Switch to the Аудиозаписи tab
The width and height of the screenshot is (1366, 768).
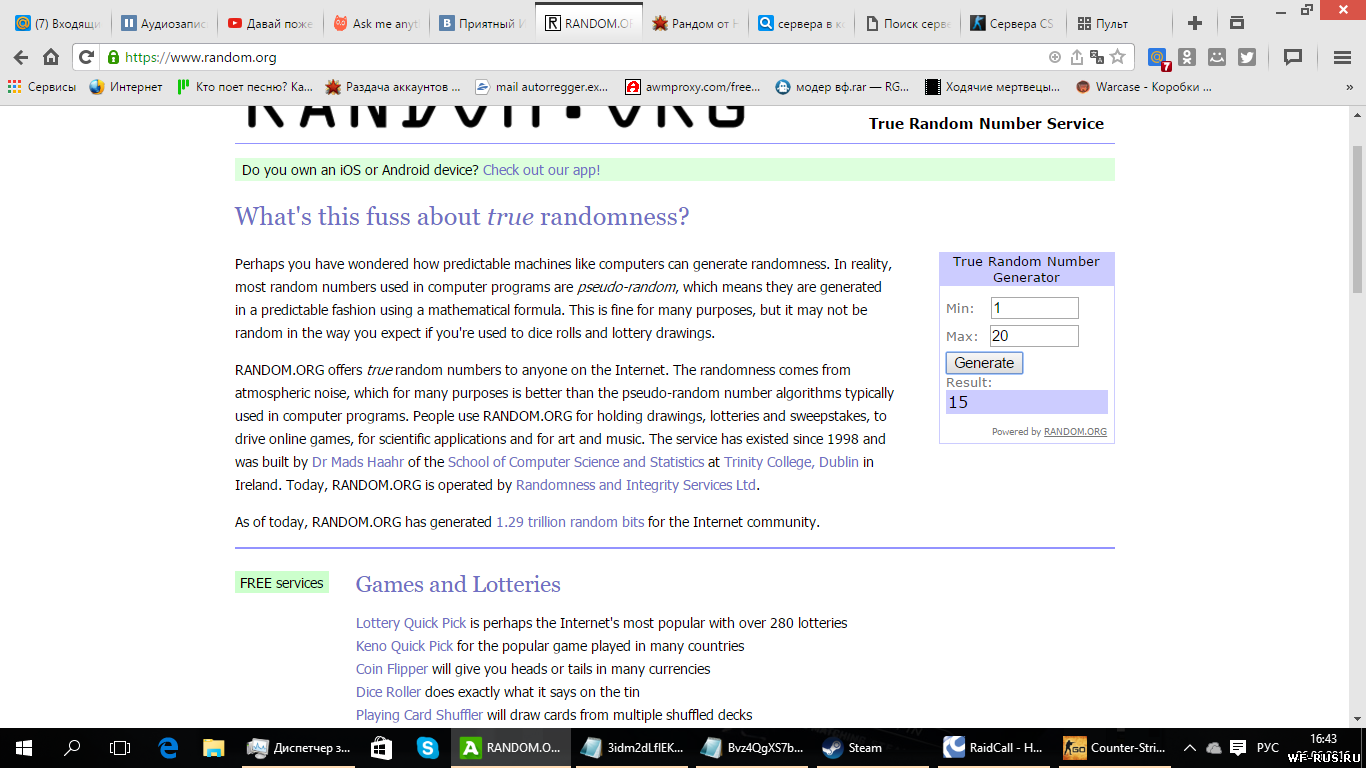(x=165, y=23)
